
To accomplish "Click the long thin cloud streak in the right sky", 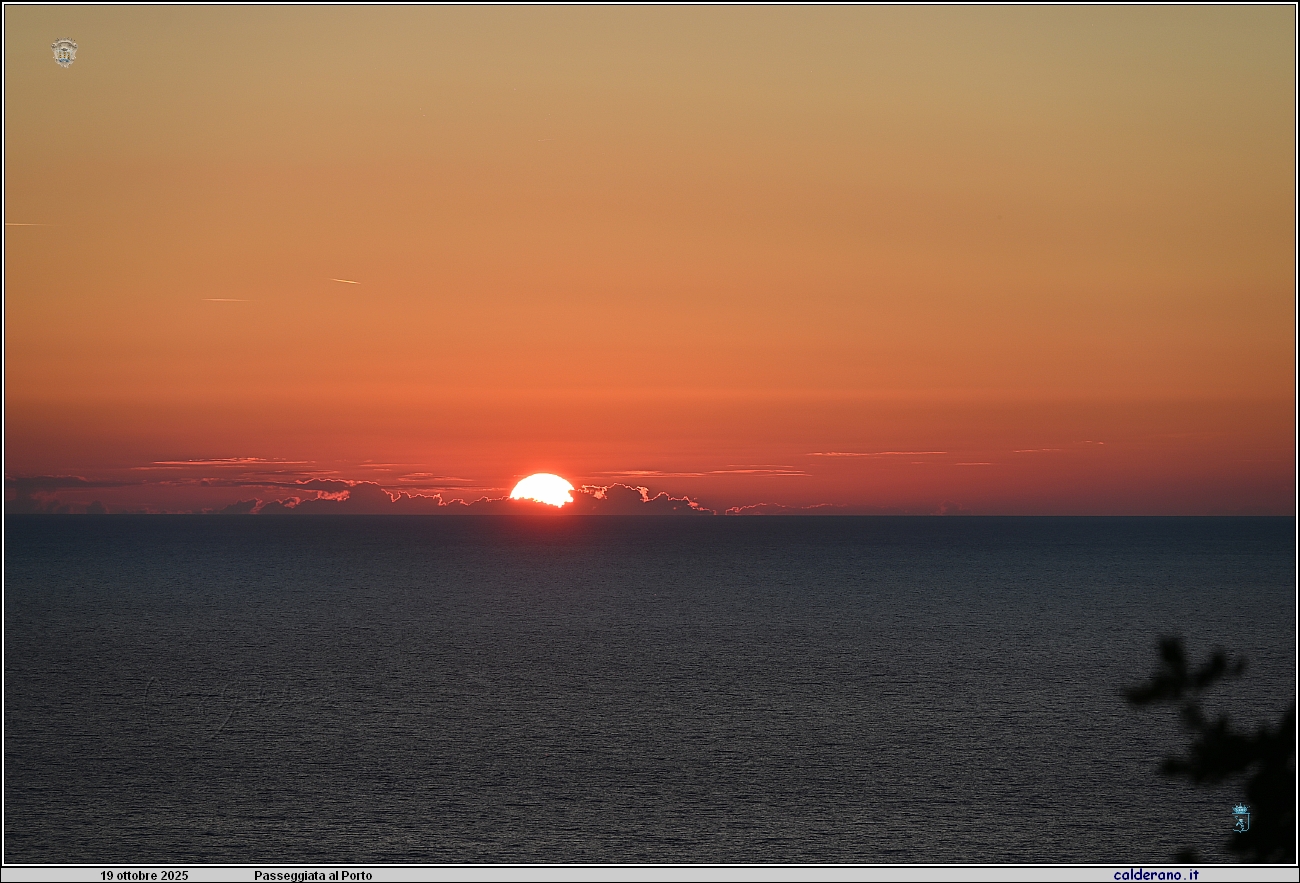I will pos(875,454).
